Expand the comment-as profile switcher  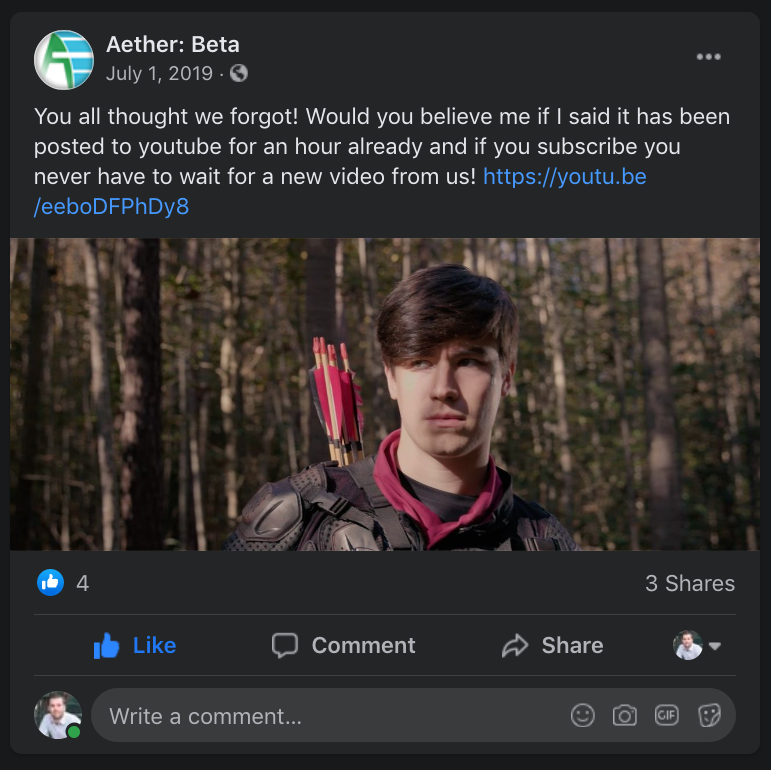tap(697, 646)
